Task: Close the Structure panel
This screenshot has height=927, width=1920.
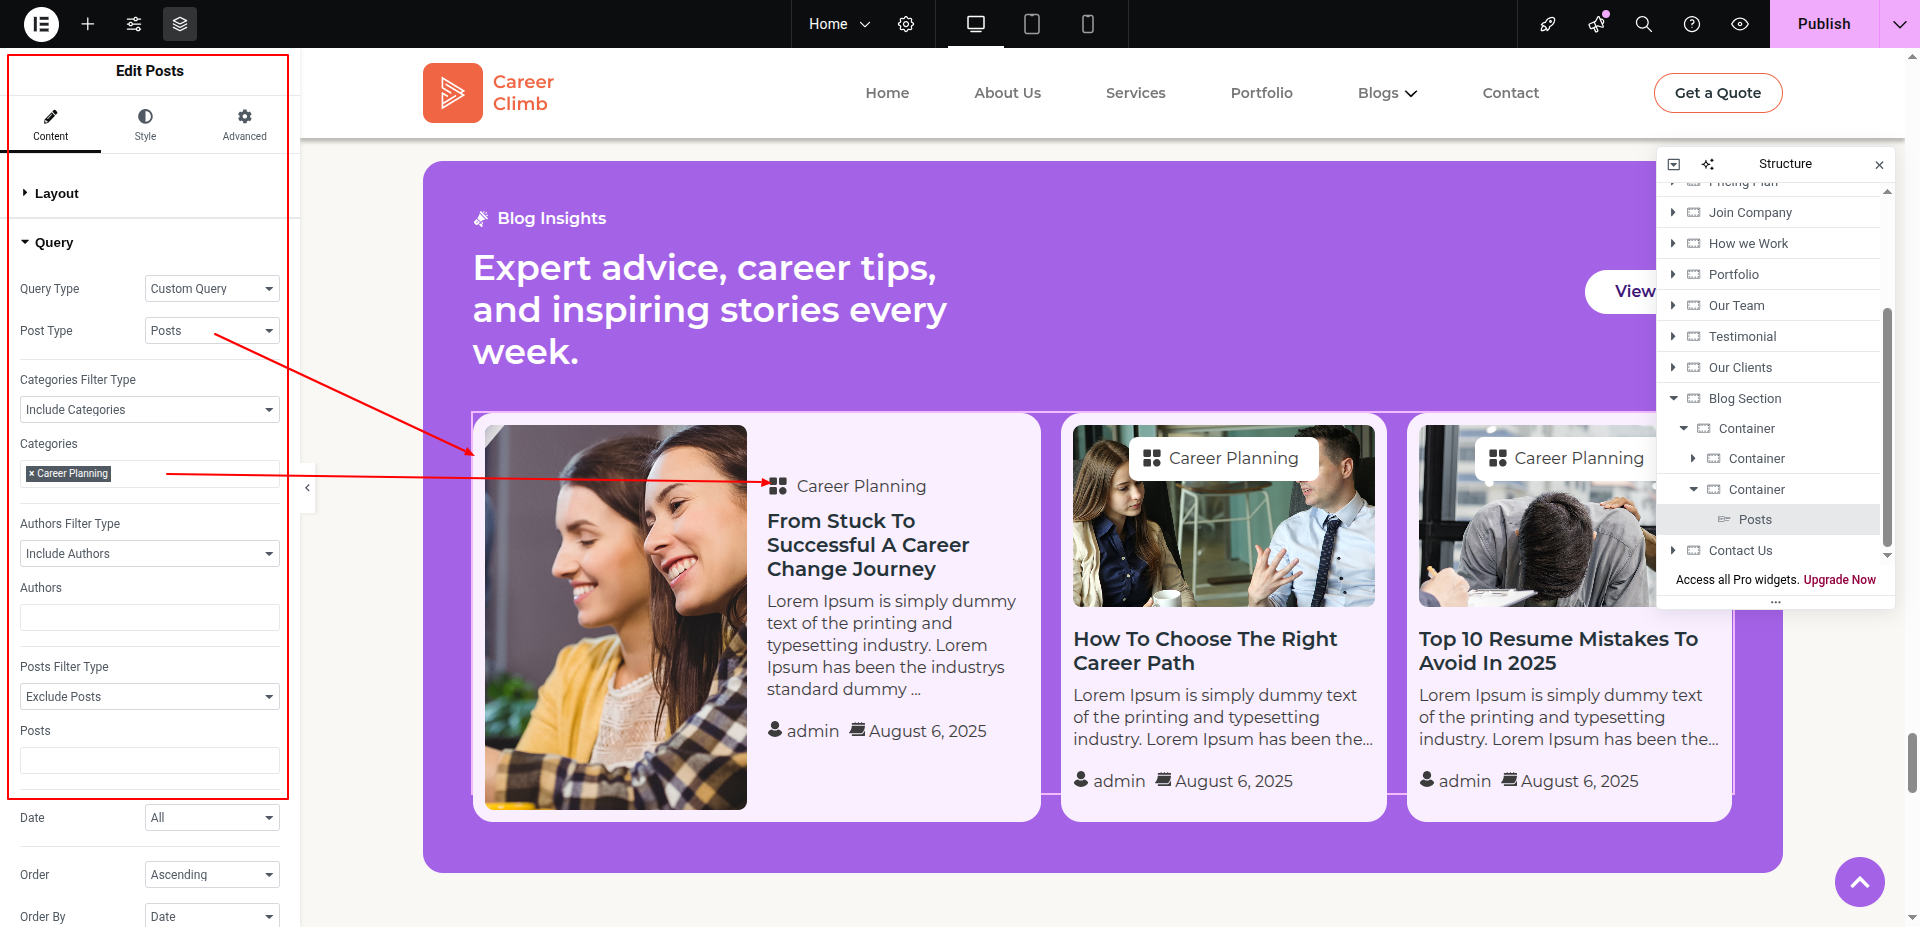Action: pos(1879,165)
